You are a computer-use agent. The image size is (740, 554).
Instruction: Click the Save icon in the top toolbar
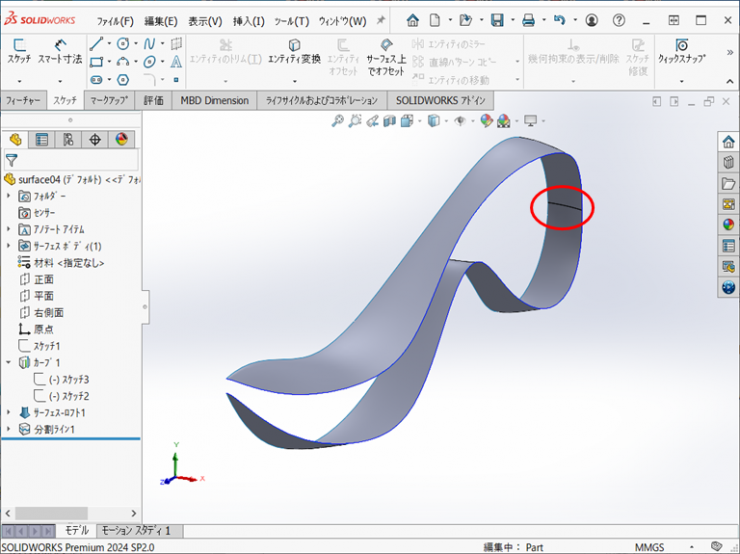(x=497, y=20)
